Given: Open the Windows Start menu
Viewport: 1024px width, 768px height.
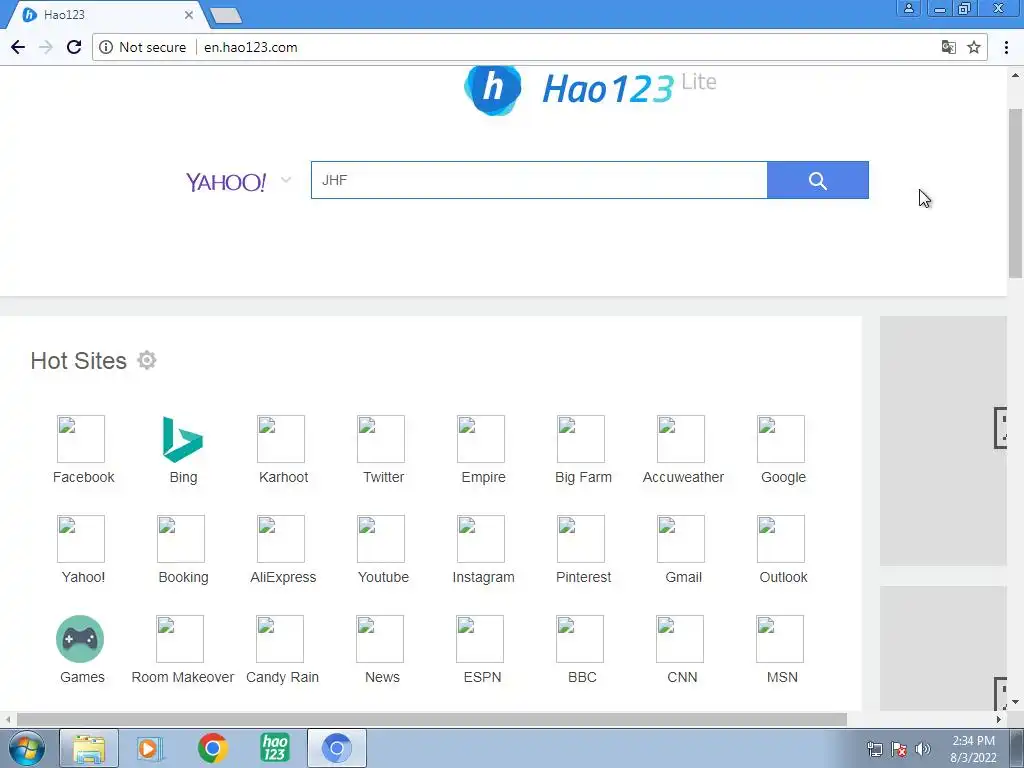Looking at the screenshot, I should 26,748.
